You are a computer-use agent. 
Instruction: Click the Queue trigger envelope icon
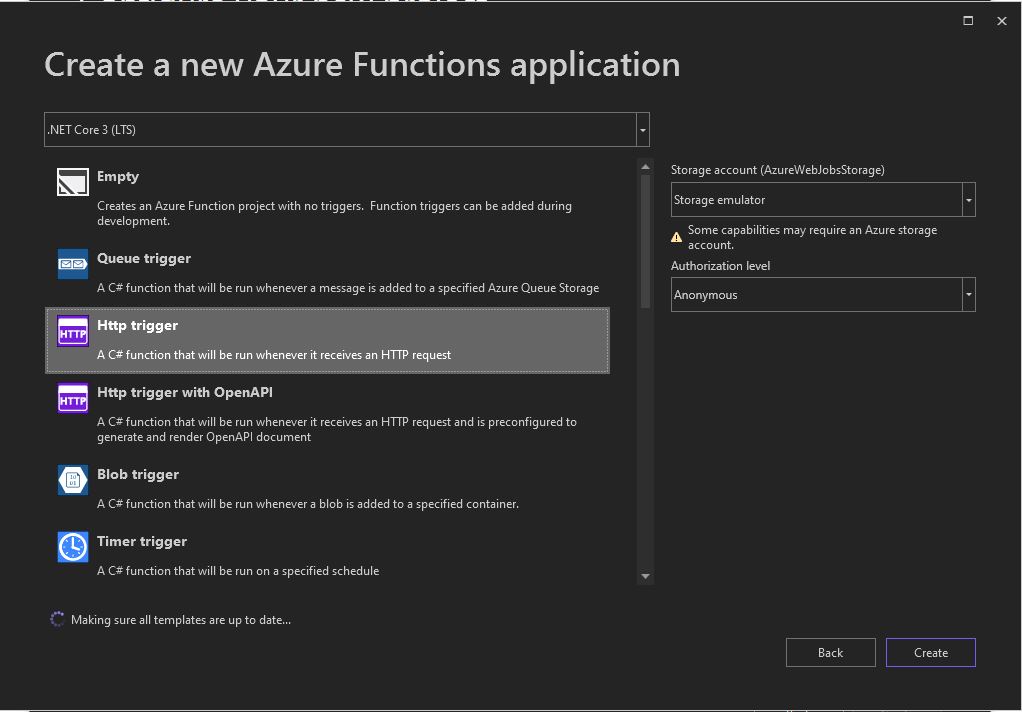click(x=73, y=264)
